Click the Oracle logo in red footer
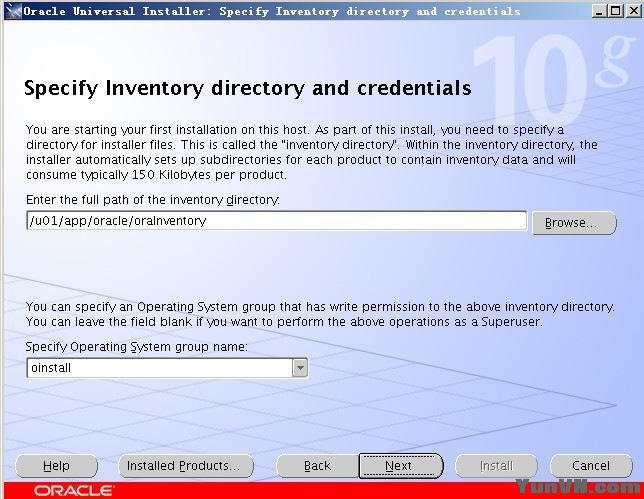Viewport: 644px width, 499px height. tap(74, 491)
